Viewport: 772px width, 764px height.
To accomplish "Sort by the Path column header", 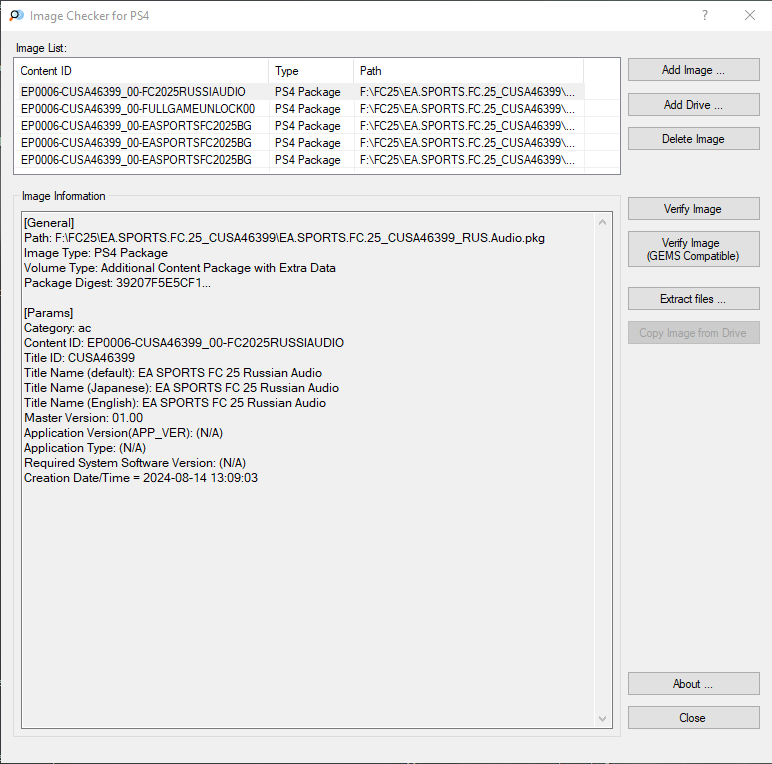I will 469,71.
